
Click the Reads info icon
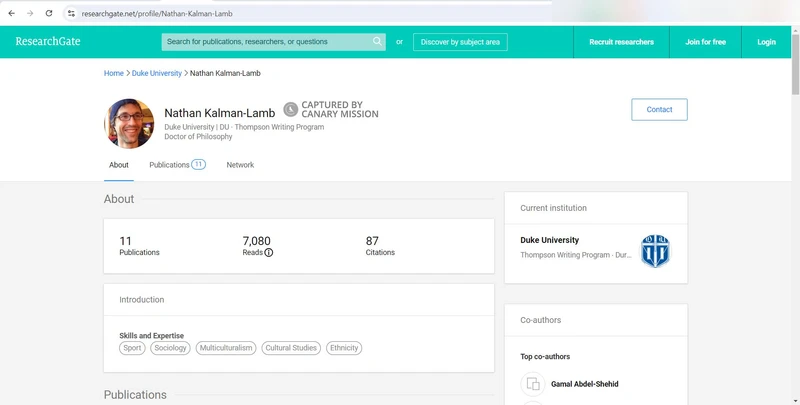[x=269, y=252]
